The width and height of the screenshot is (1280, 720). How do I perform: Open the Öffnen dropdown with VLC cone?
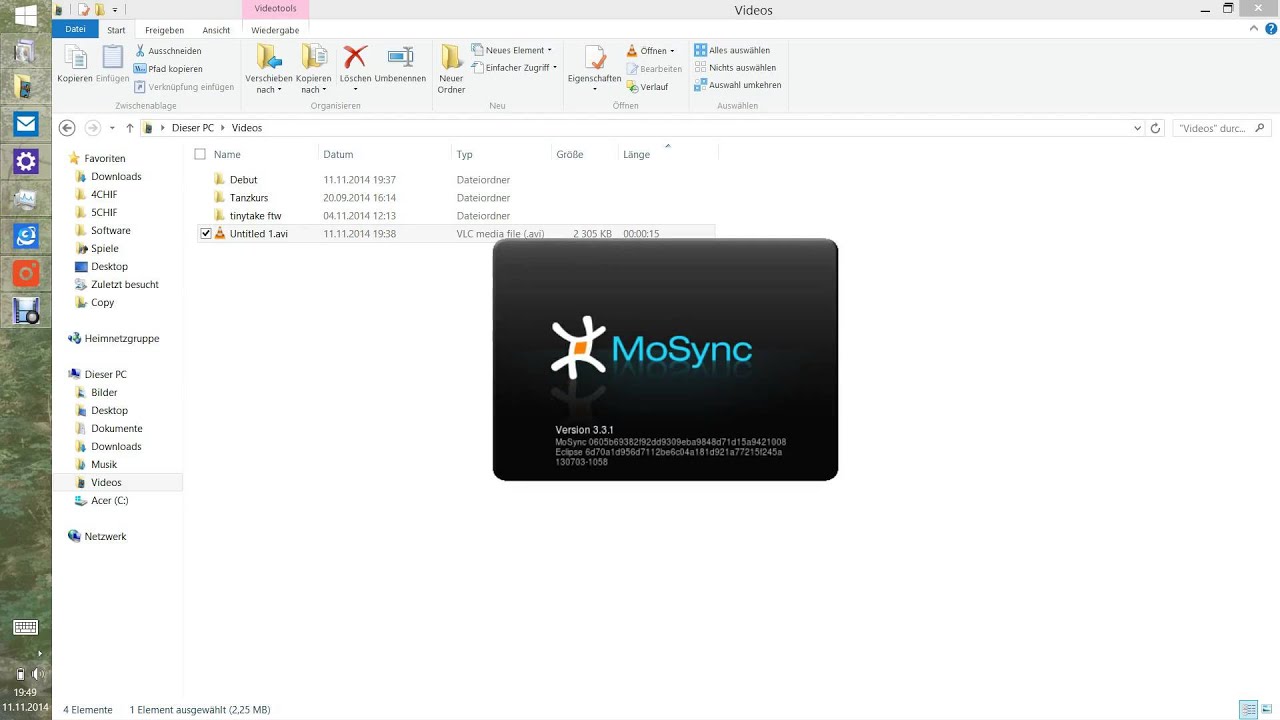pos(650,51)
